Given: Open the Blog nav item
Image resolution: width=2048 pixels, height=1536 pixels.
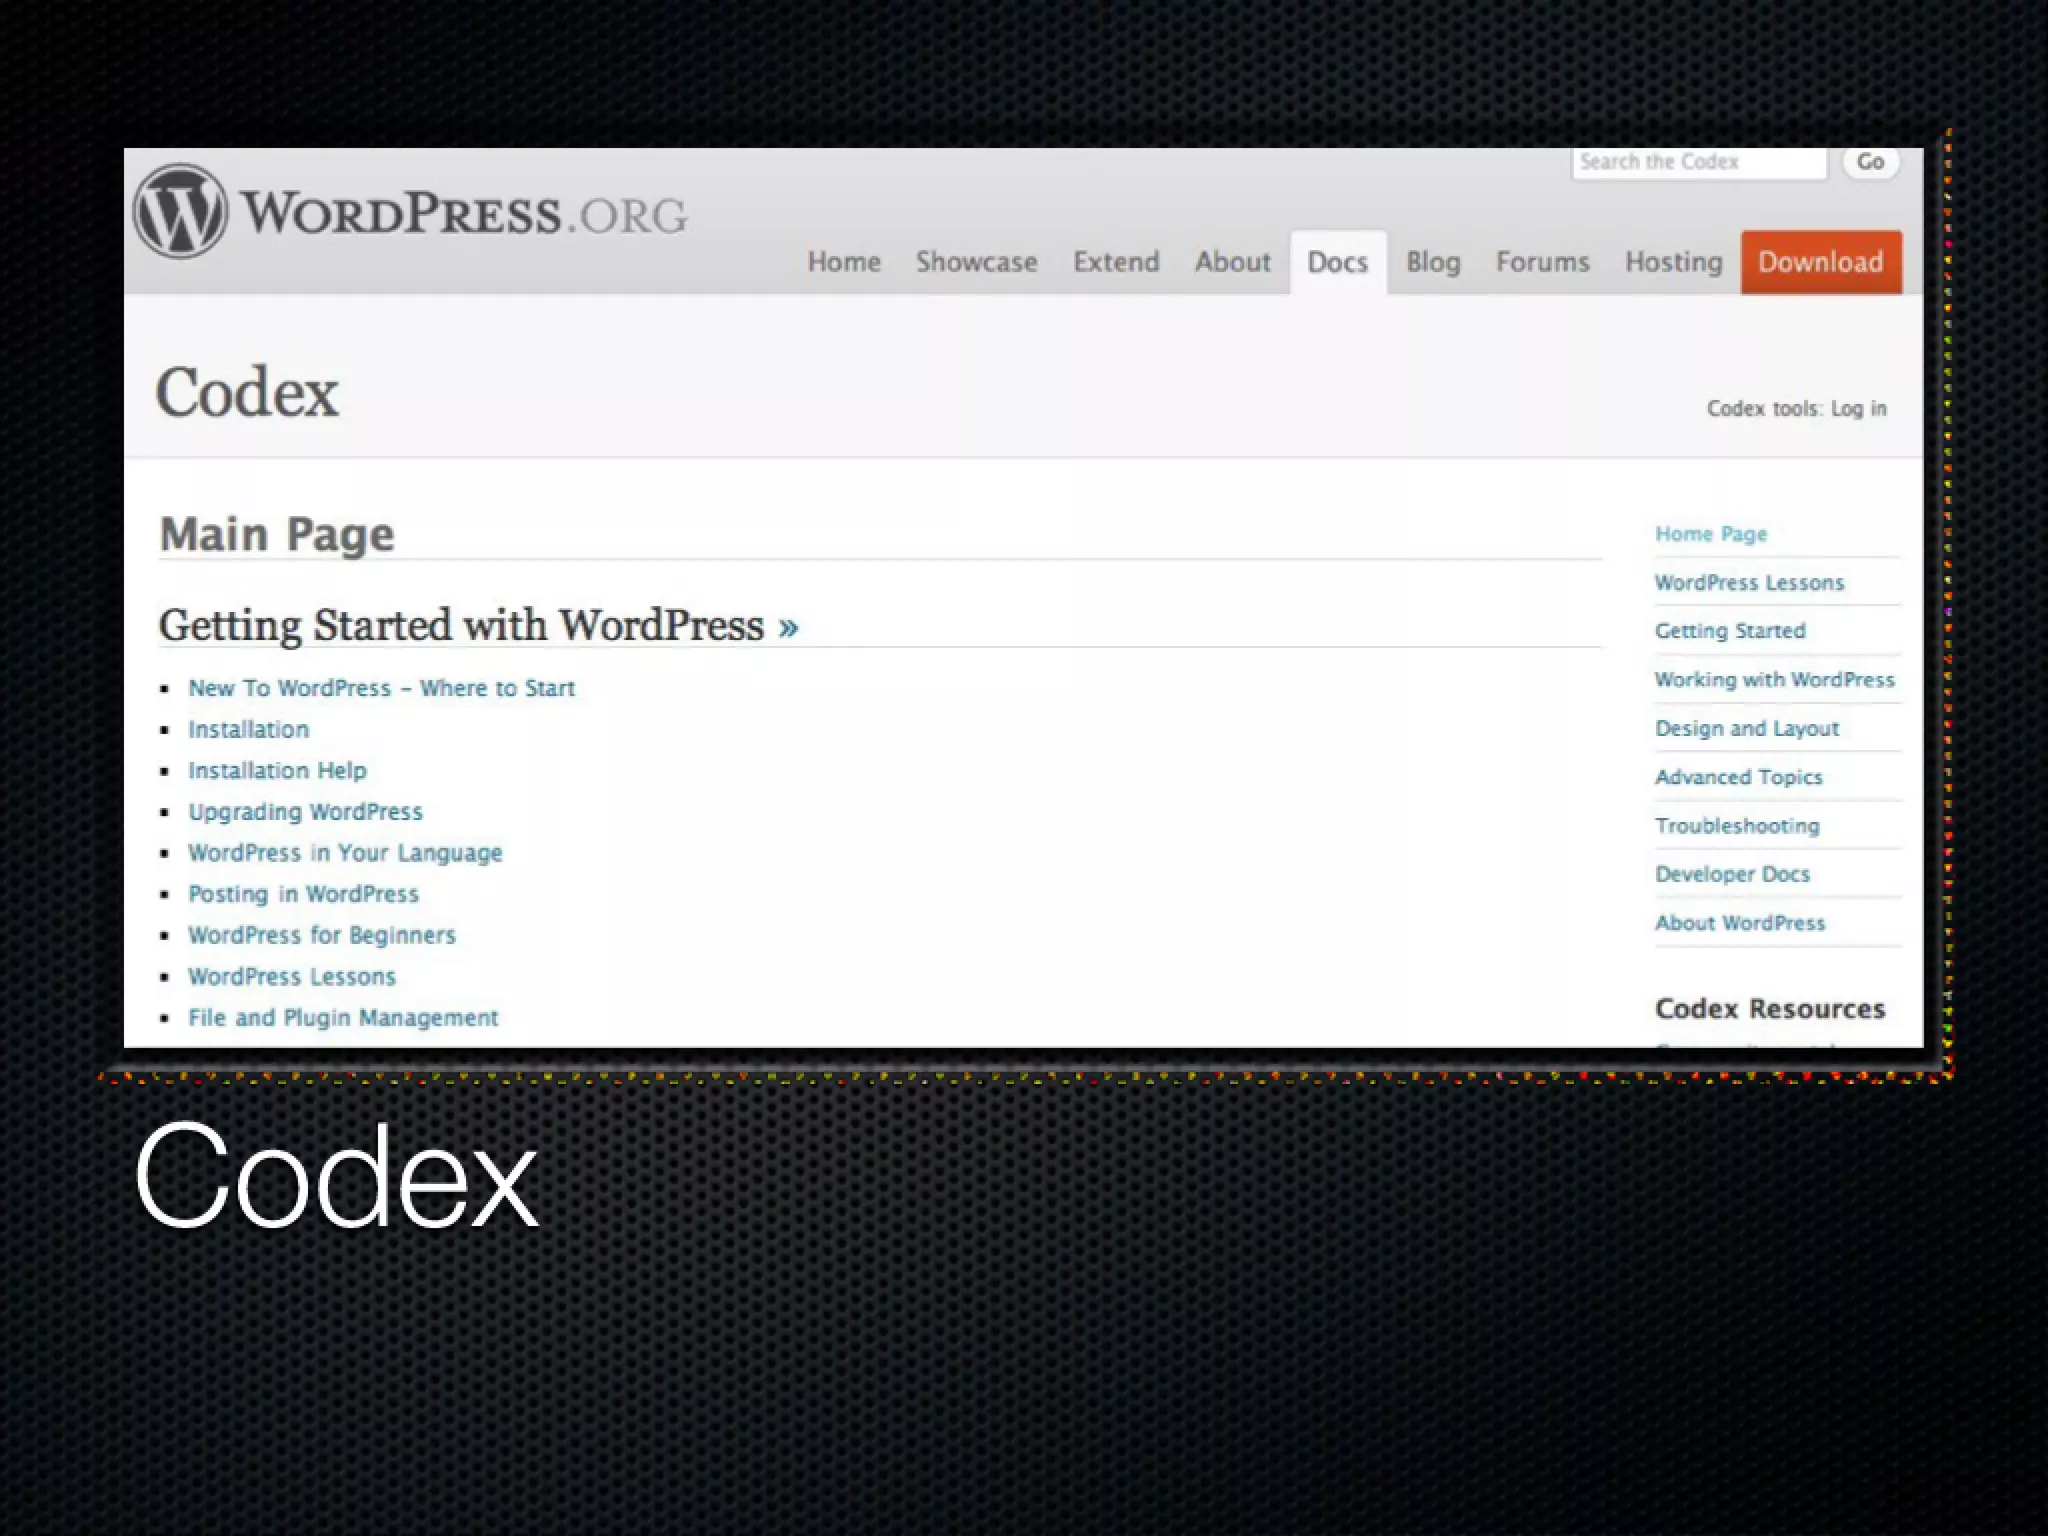Looking at the screenshot, I should 1433,262.
